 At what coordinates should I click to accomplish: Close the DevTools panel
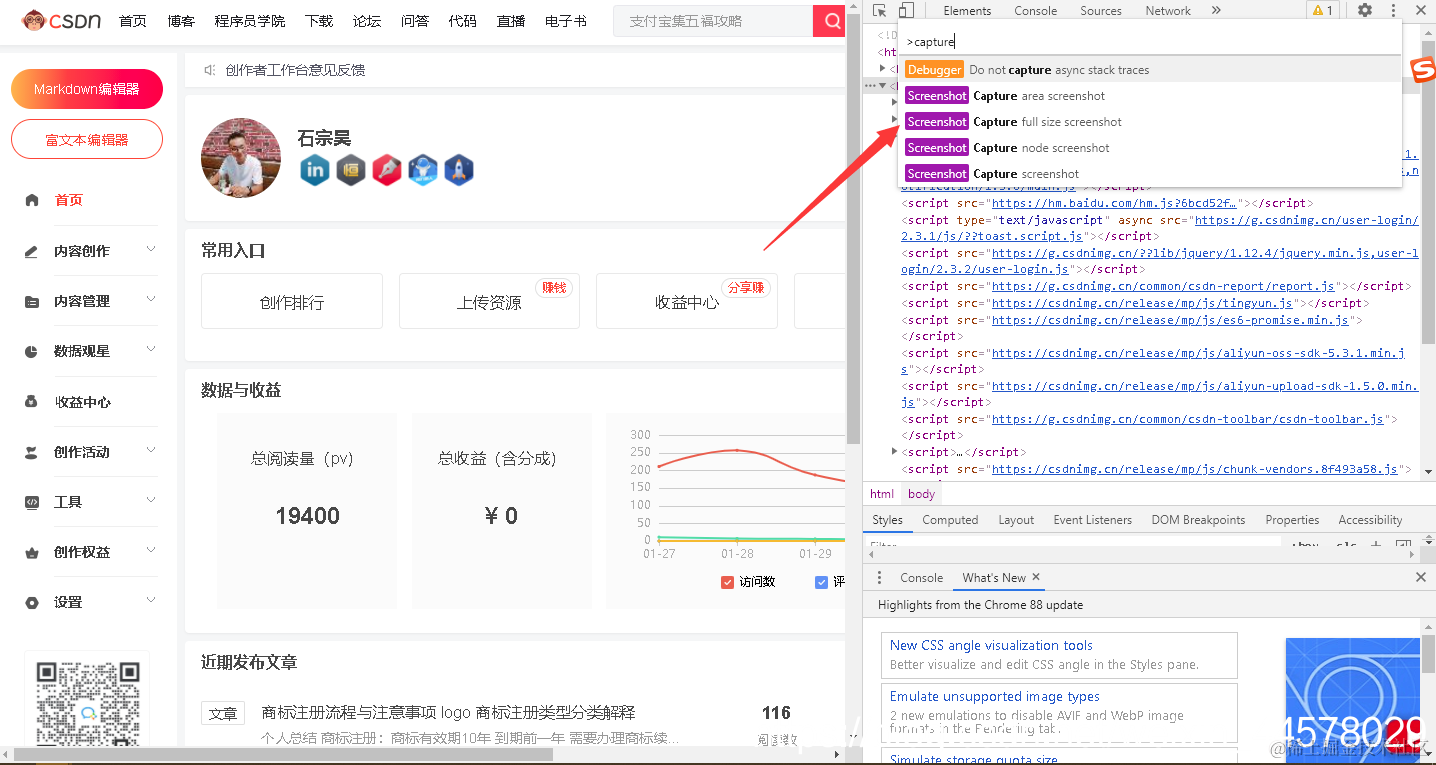1421,10
